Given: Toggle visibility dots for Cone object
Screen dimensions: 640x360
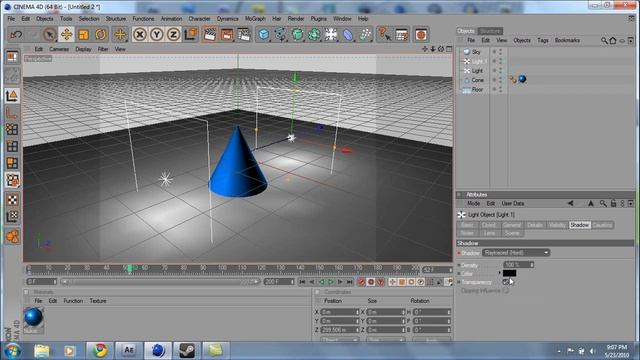Looking at the screenshot, I should click(500, 80).
